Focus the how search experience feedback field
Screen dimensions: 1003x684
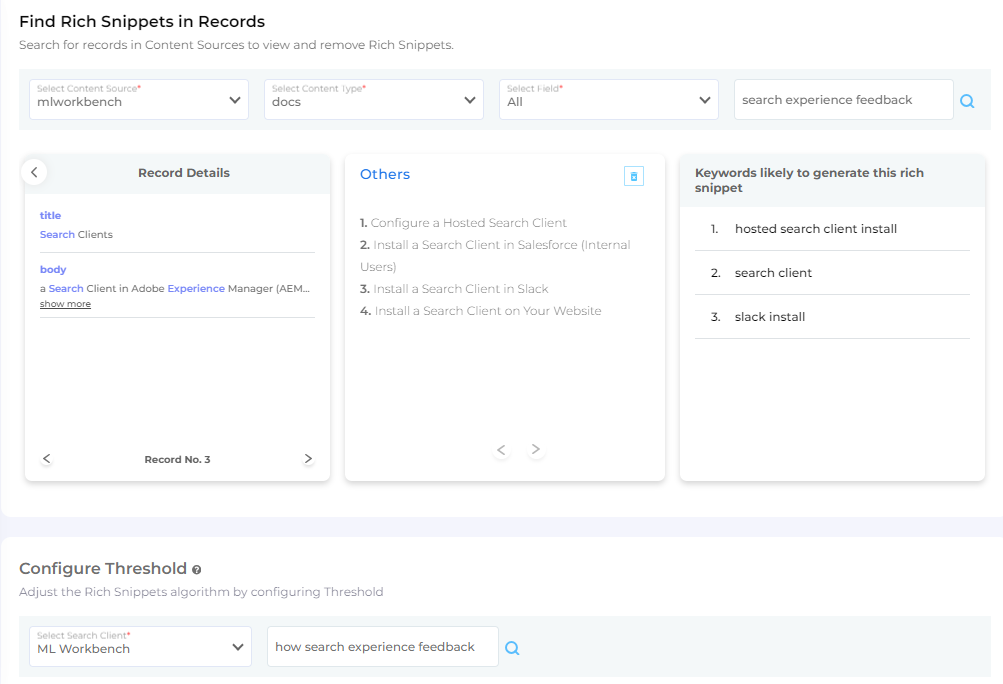coord(383,647)
